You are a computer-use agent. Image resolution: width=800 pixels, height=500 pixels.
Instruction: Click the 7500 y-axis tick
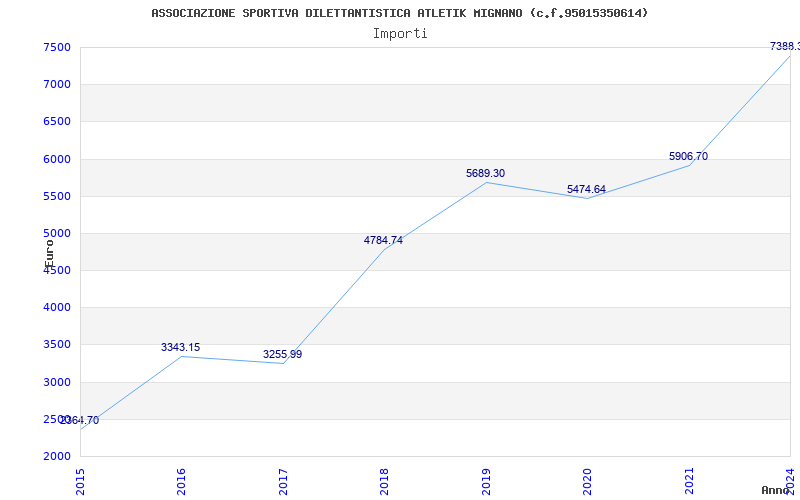(x=57, y=47)
